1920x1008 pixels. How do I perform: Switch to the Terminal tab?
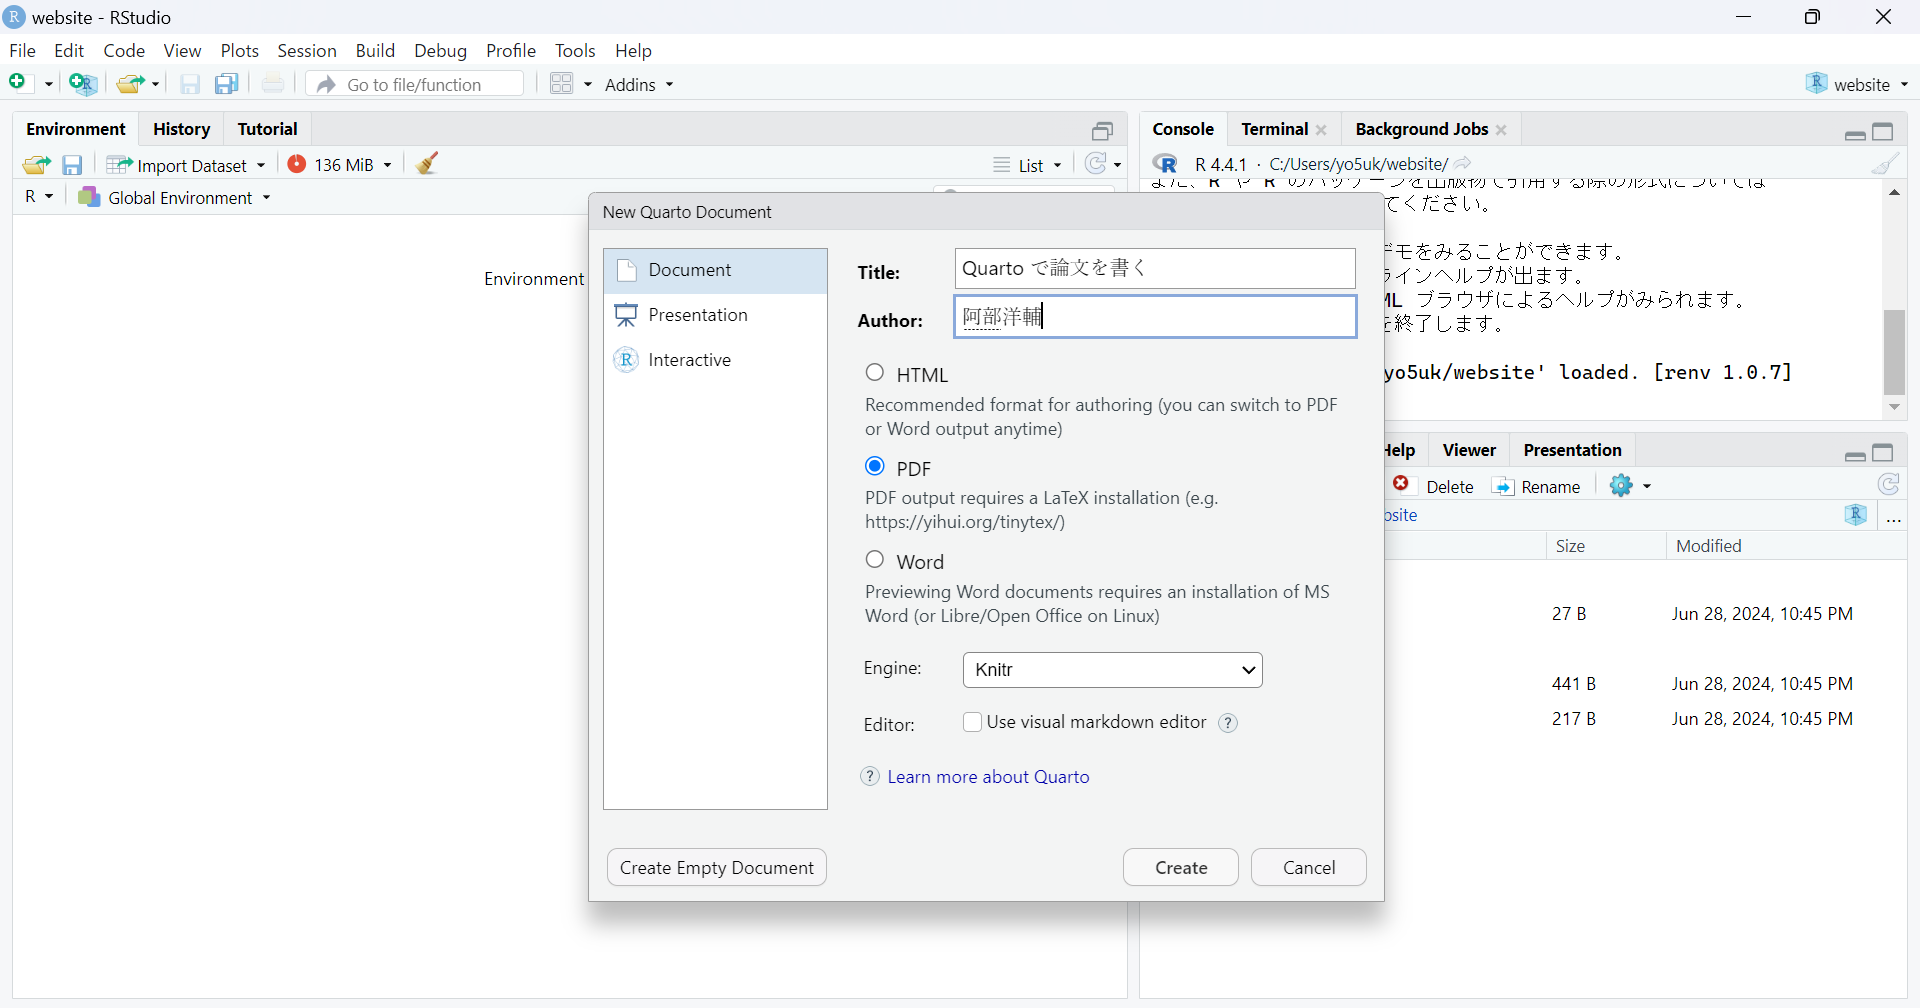(1274, 129)
